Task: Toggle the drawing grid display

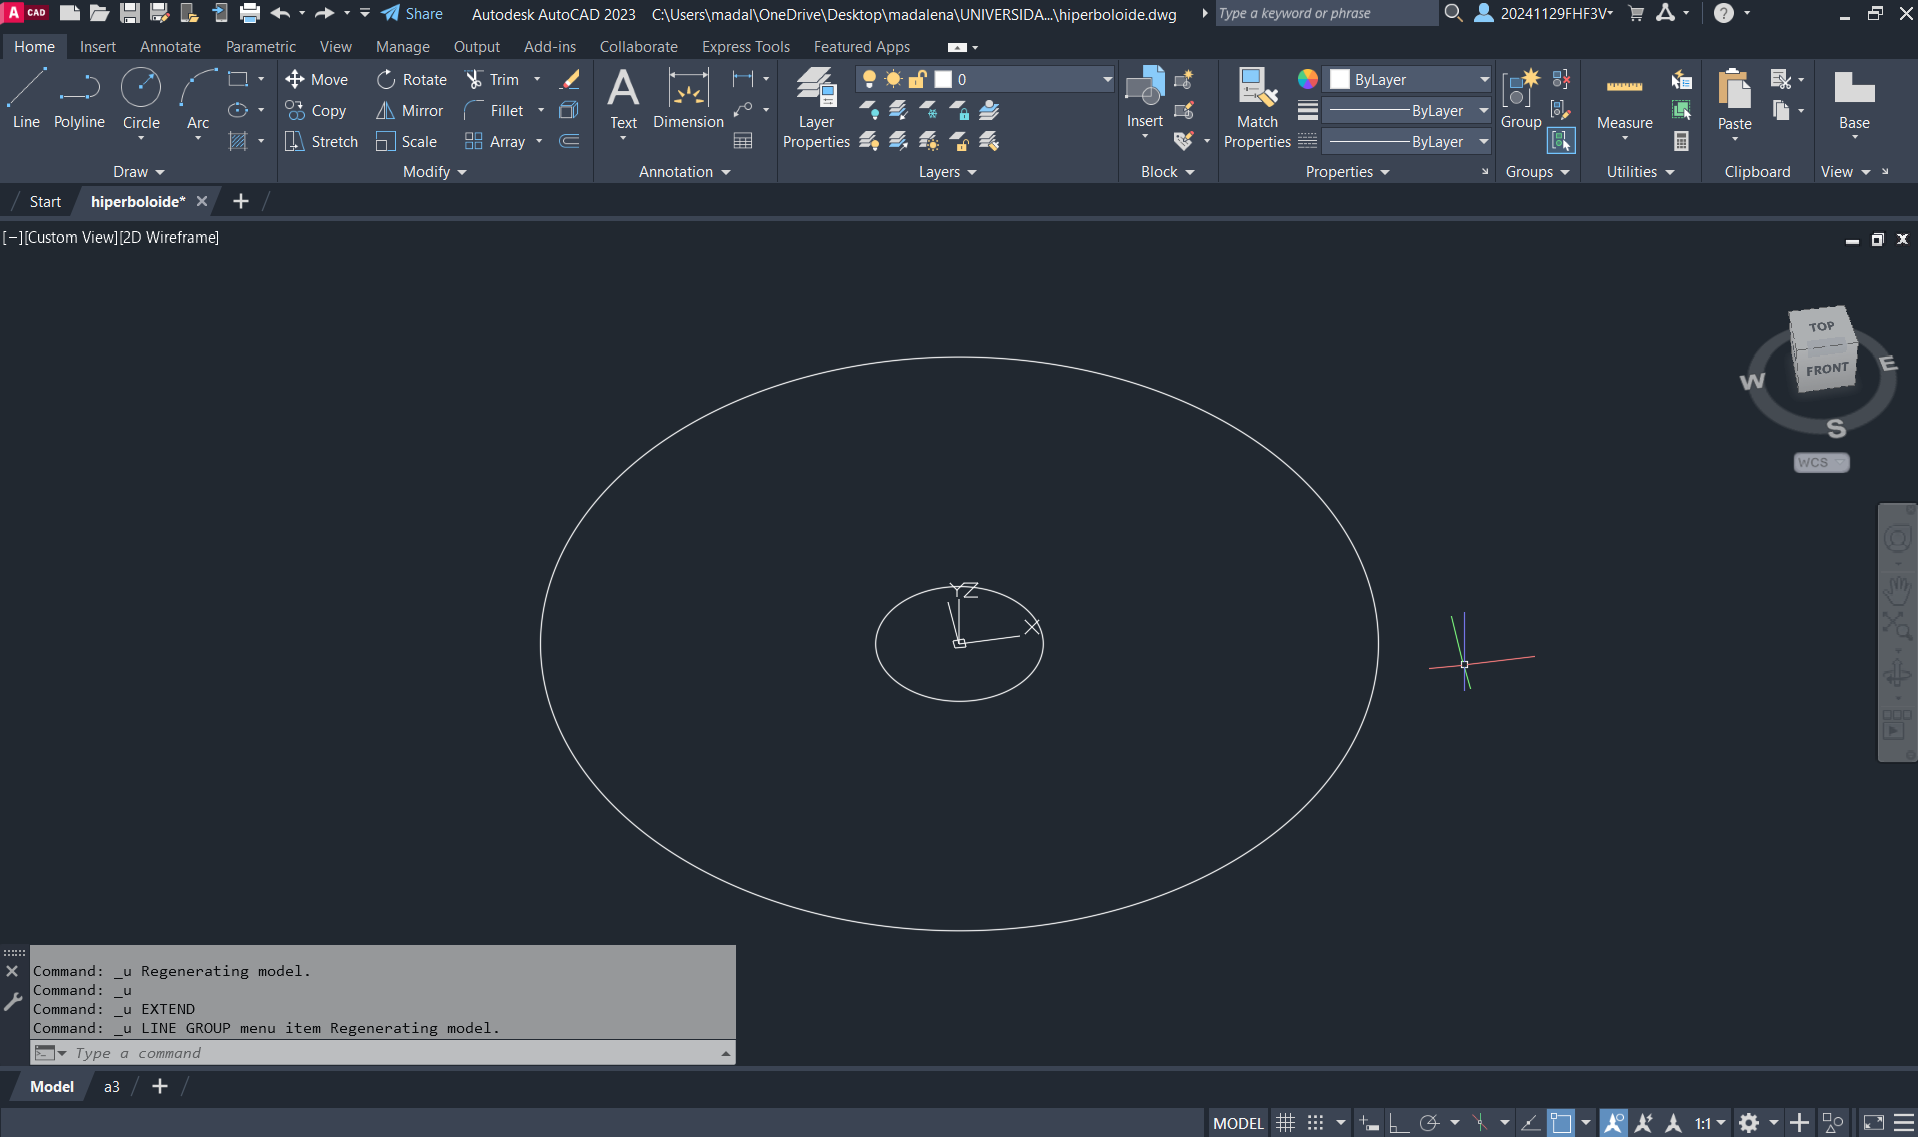Action: click(1286, 1123)
